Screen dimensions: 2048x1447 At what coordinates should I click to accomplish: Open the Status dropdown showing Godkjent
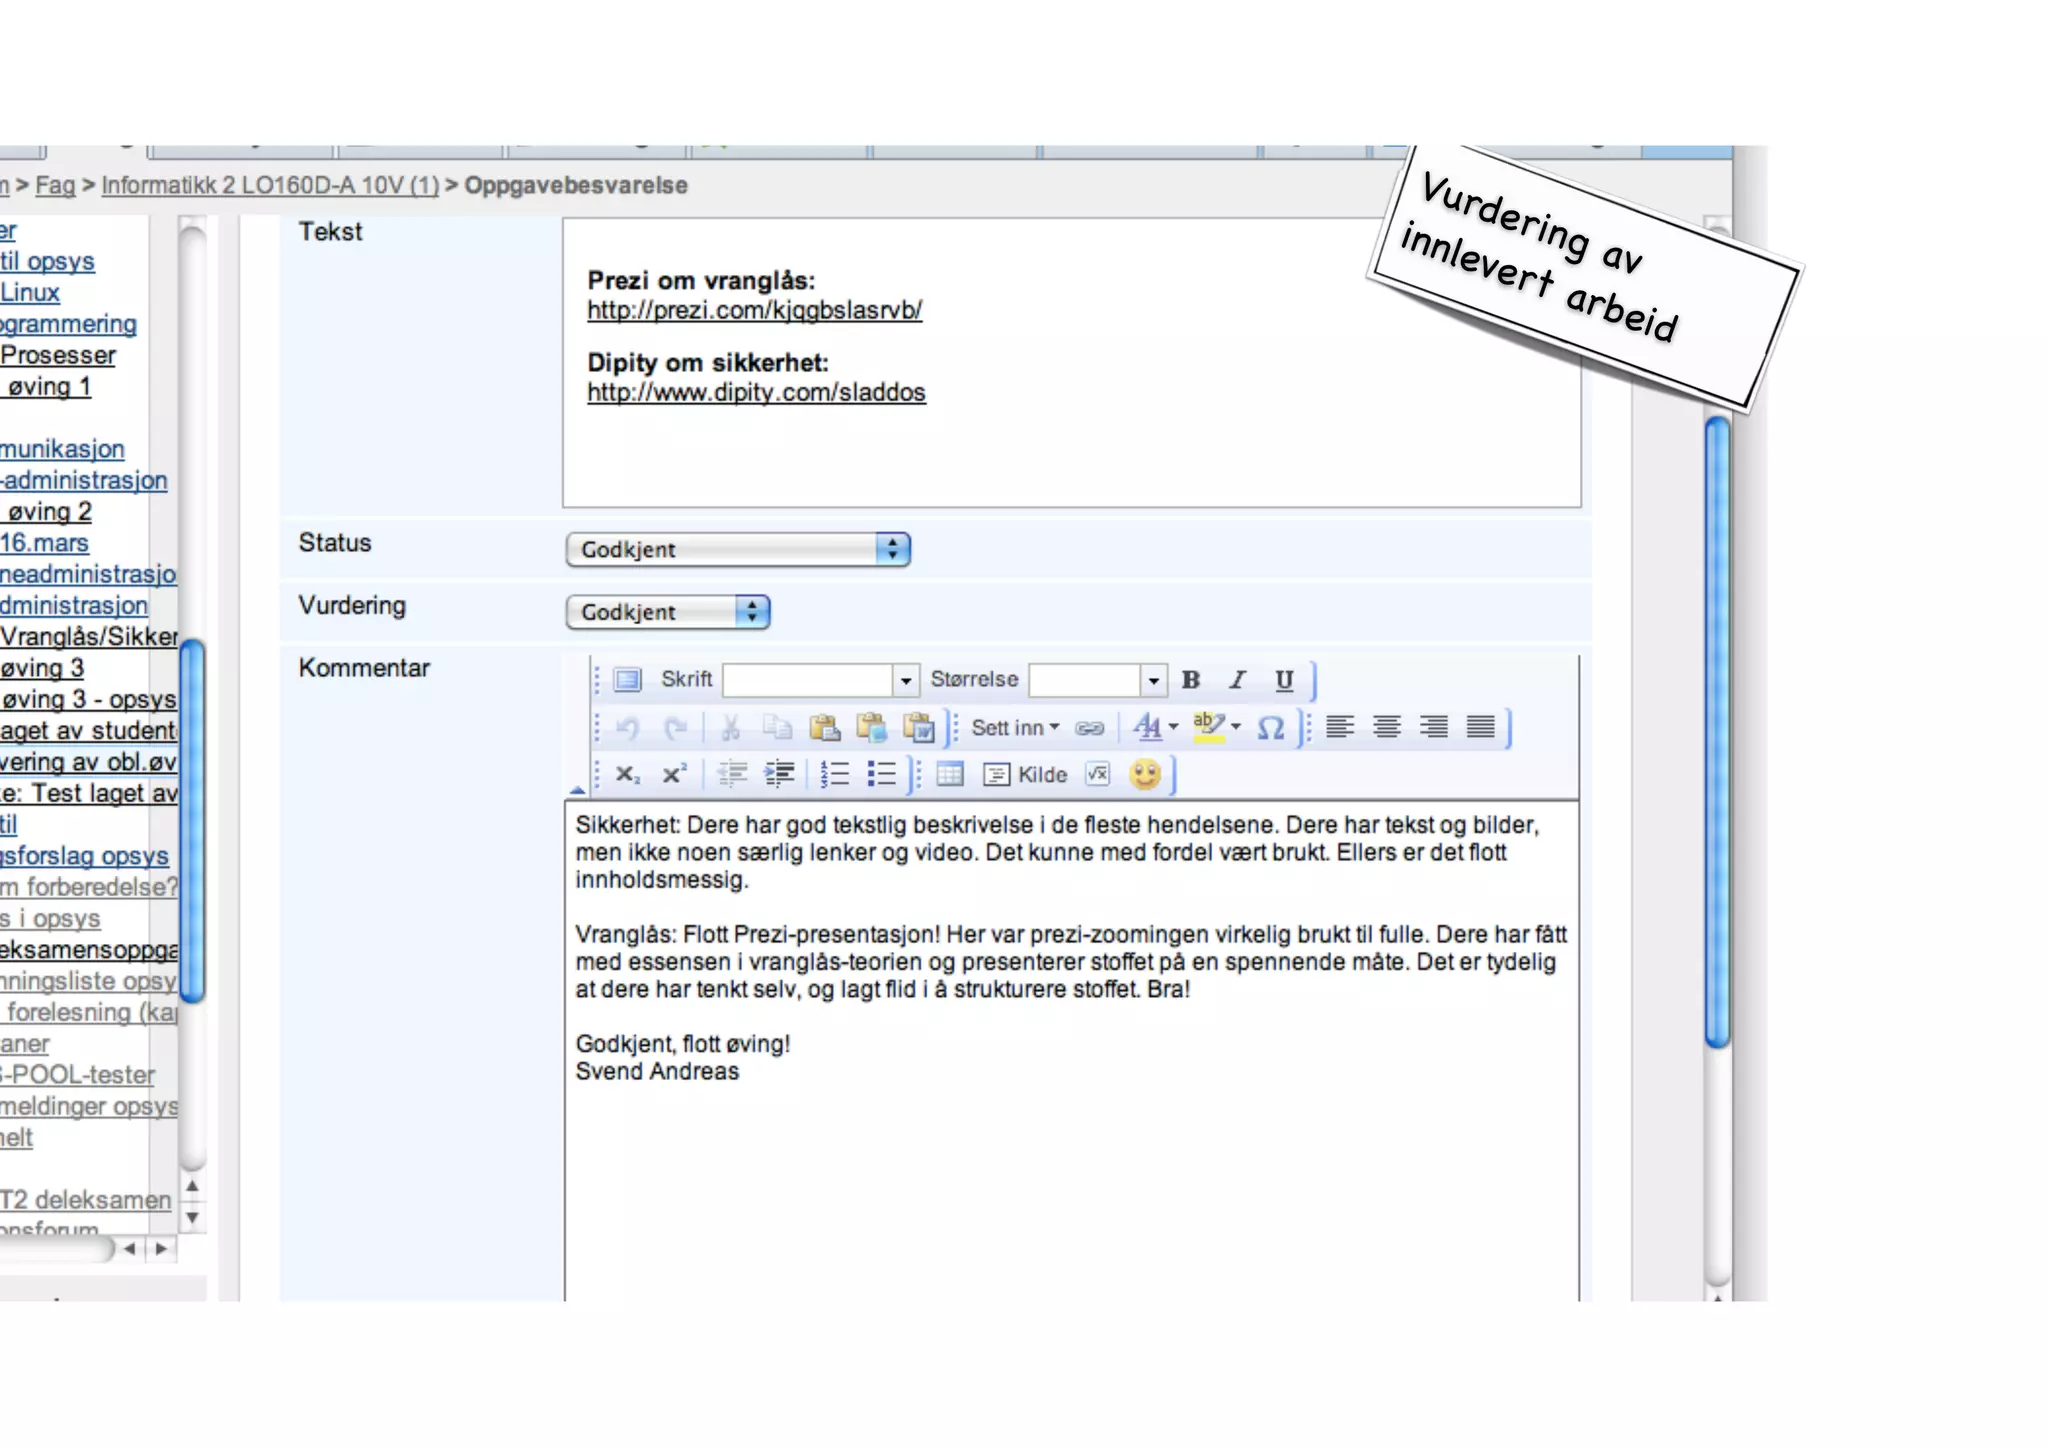pyautogui.click(x=737, y=549)
